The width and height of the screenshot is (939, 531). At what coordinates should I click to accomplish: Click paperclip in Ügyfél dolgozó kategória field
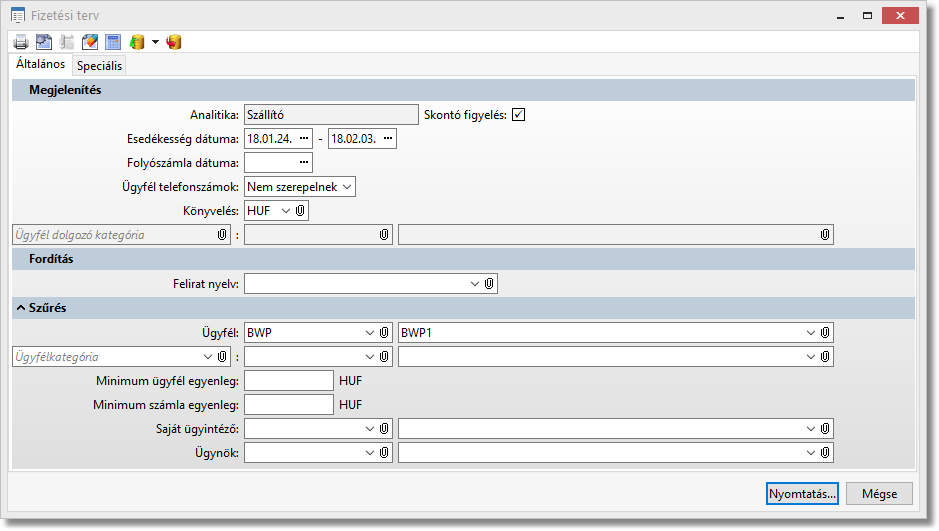[222, 235]
